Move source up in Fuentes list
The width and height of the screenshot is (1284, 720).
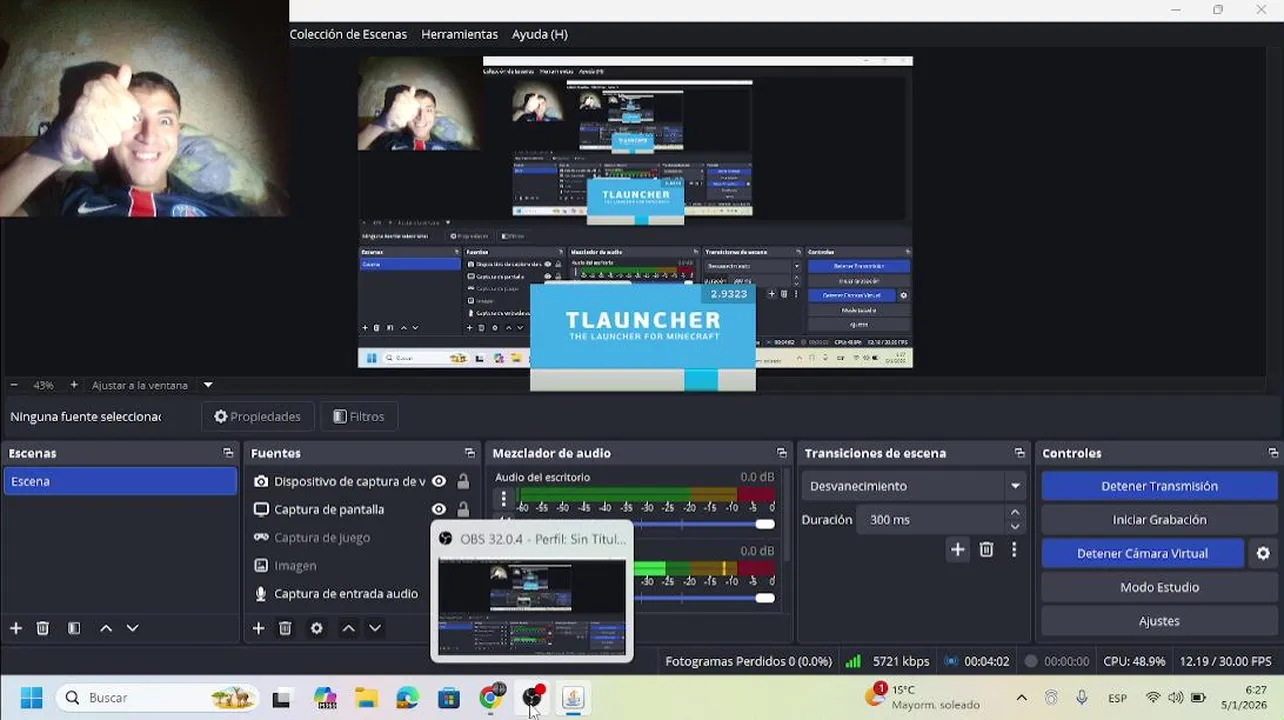pos(348,628)
